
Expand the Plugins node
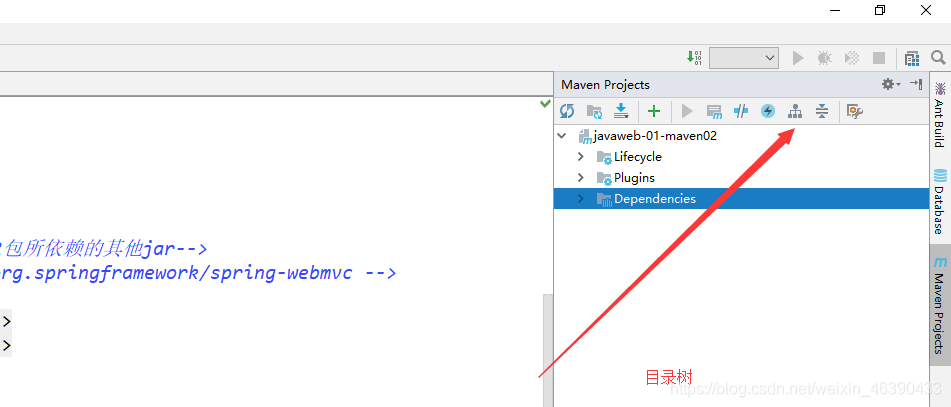(x=580, y=178)
